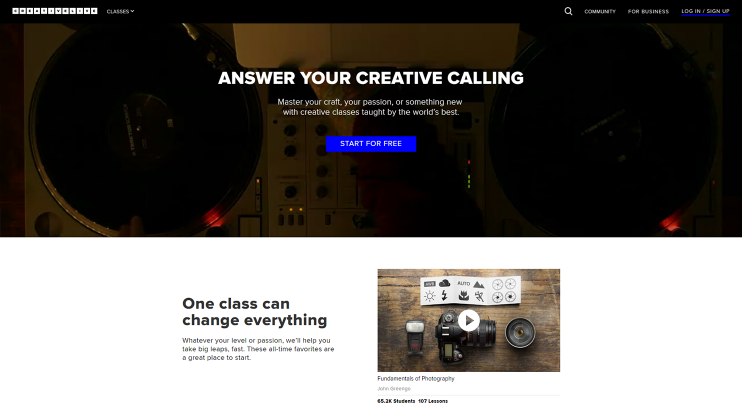742x416 pixels.
Task: Open the Fundamentals of Photography title link
Action: coord(415,379)
